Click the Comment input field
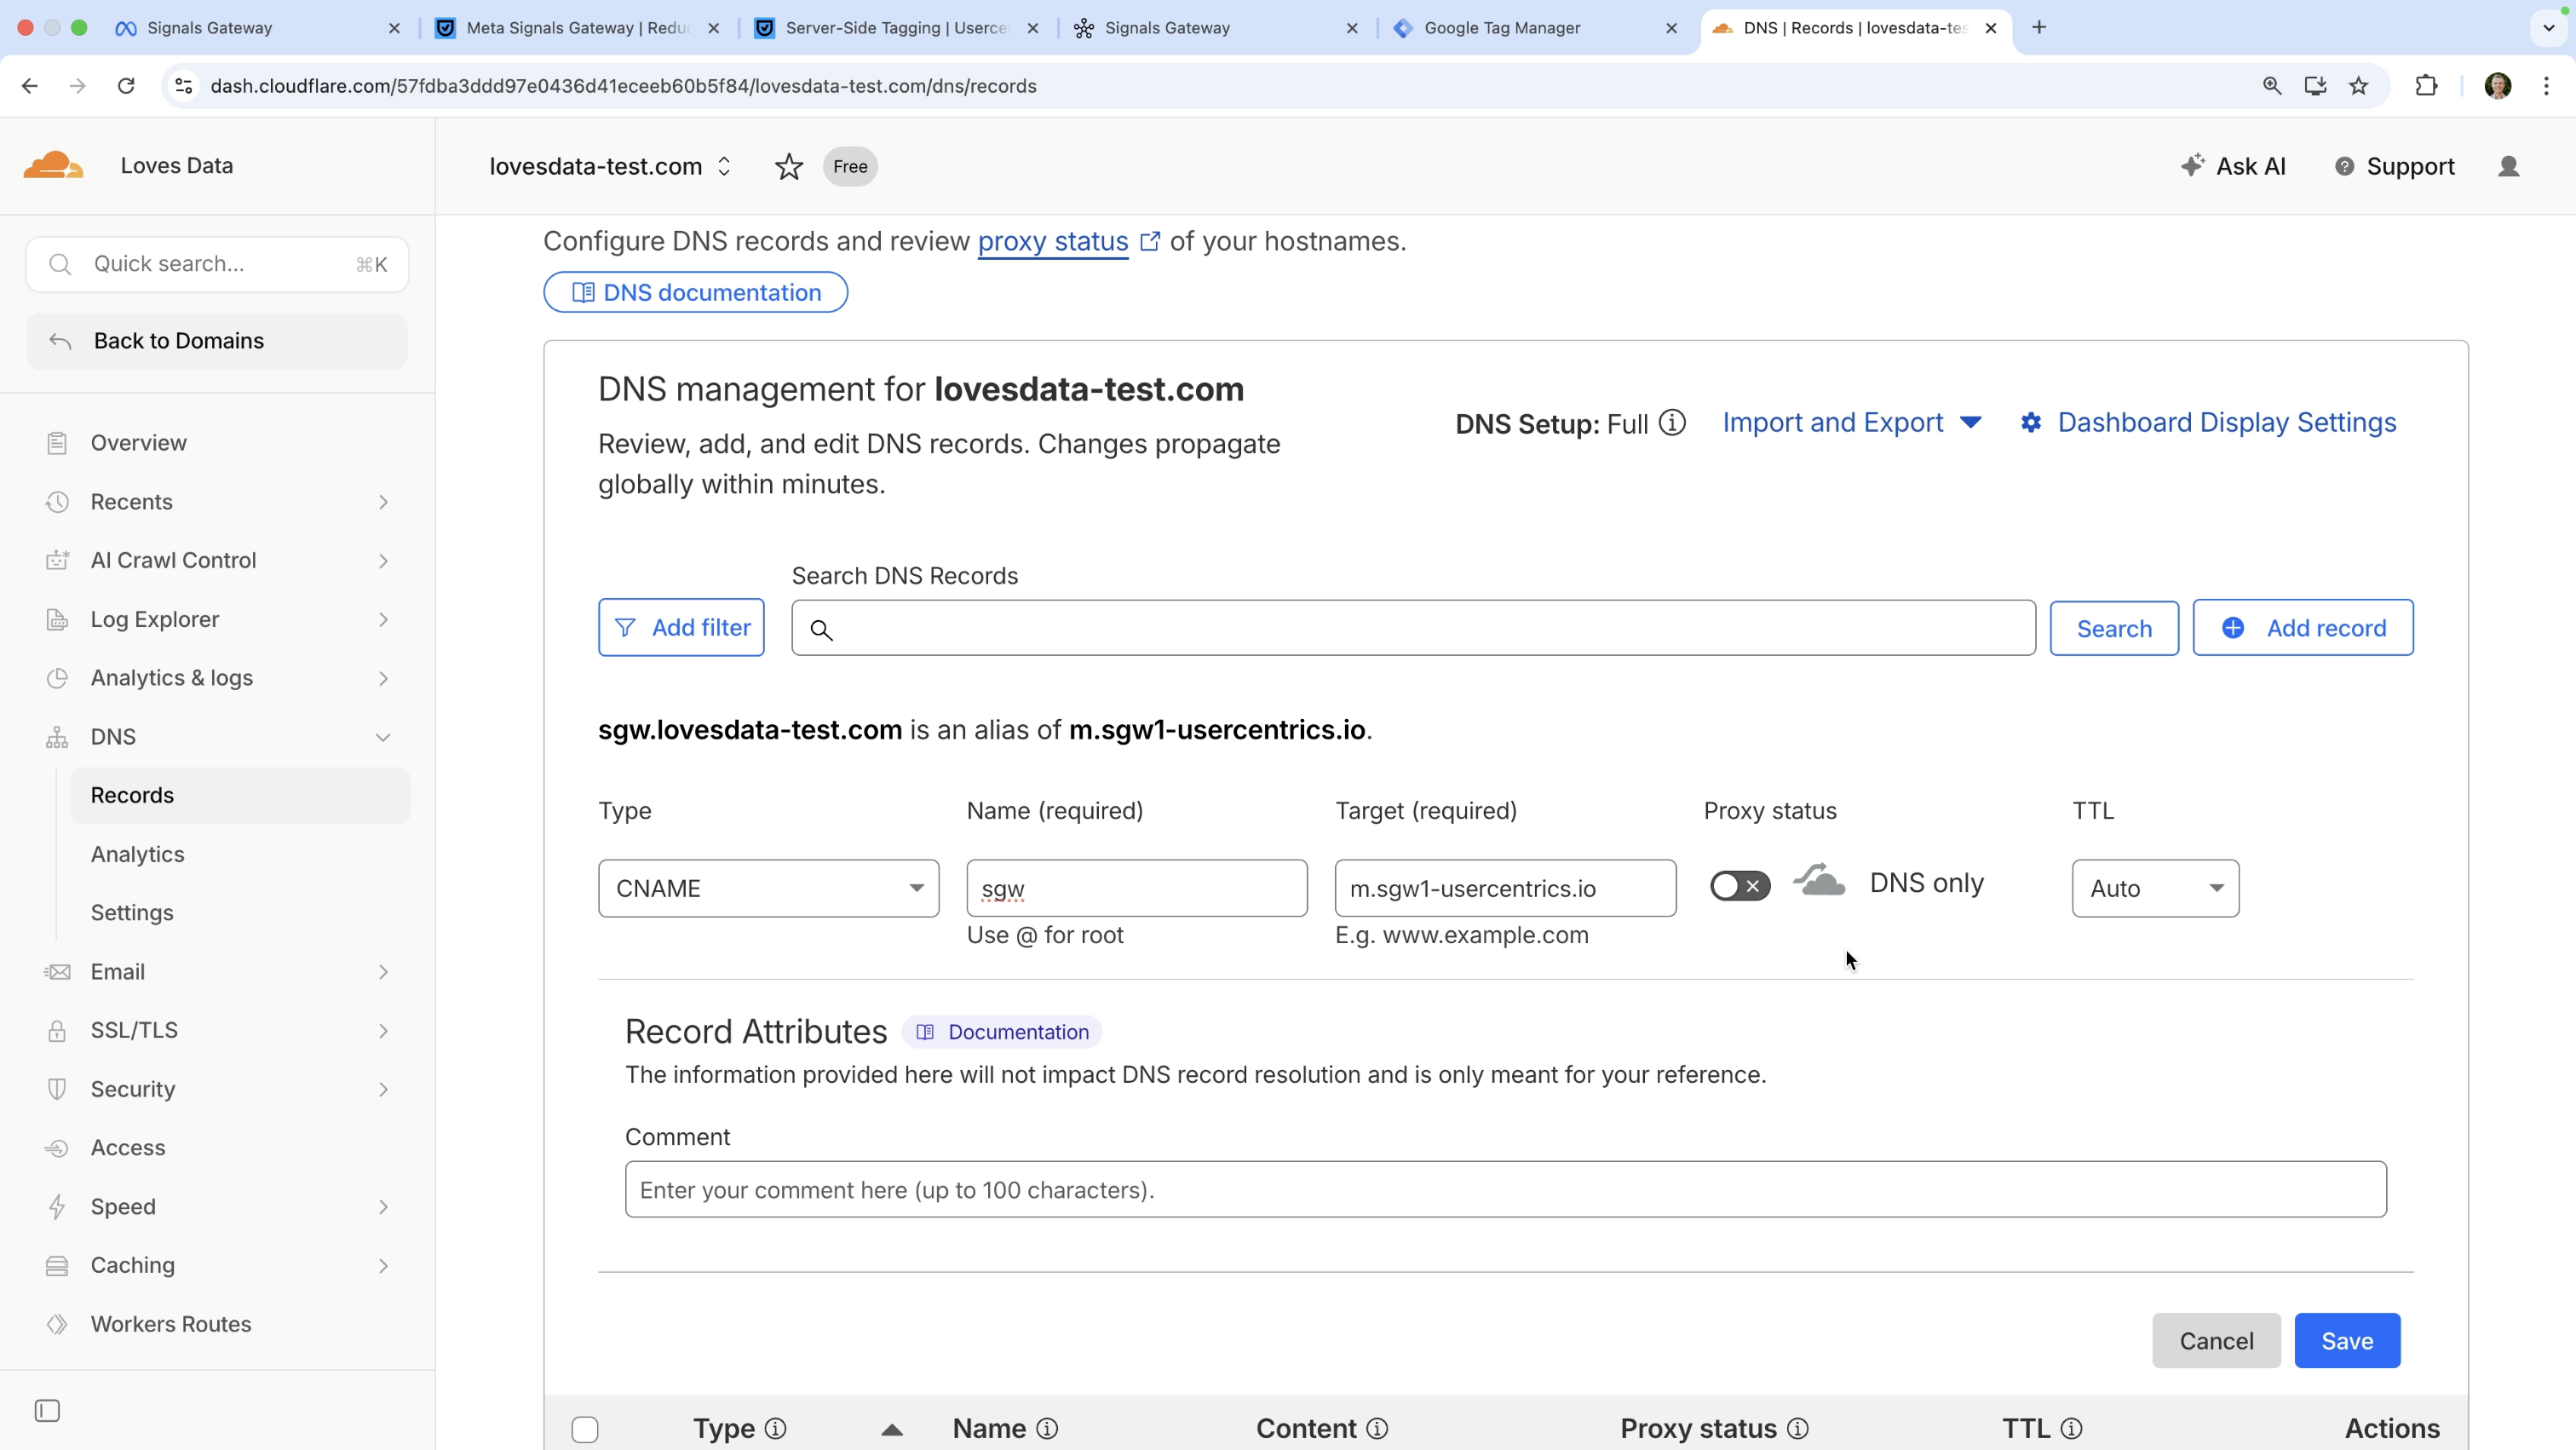The height and width of the screenshot is (1450, 2576). 1505,1189
